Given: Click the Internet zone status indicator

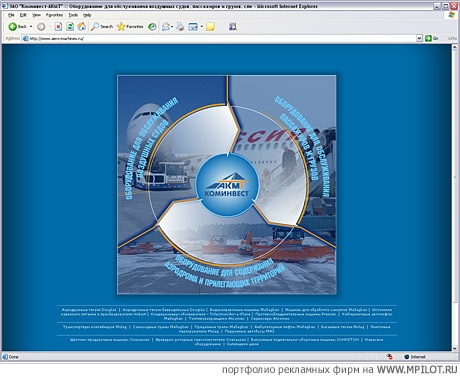Looking at the screenshot, I should 415,357.
